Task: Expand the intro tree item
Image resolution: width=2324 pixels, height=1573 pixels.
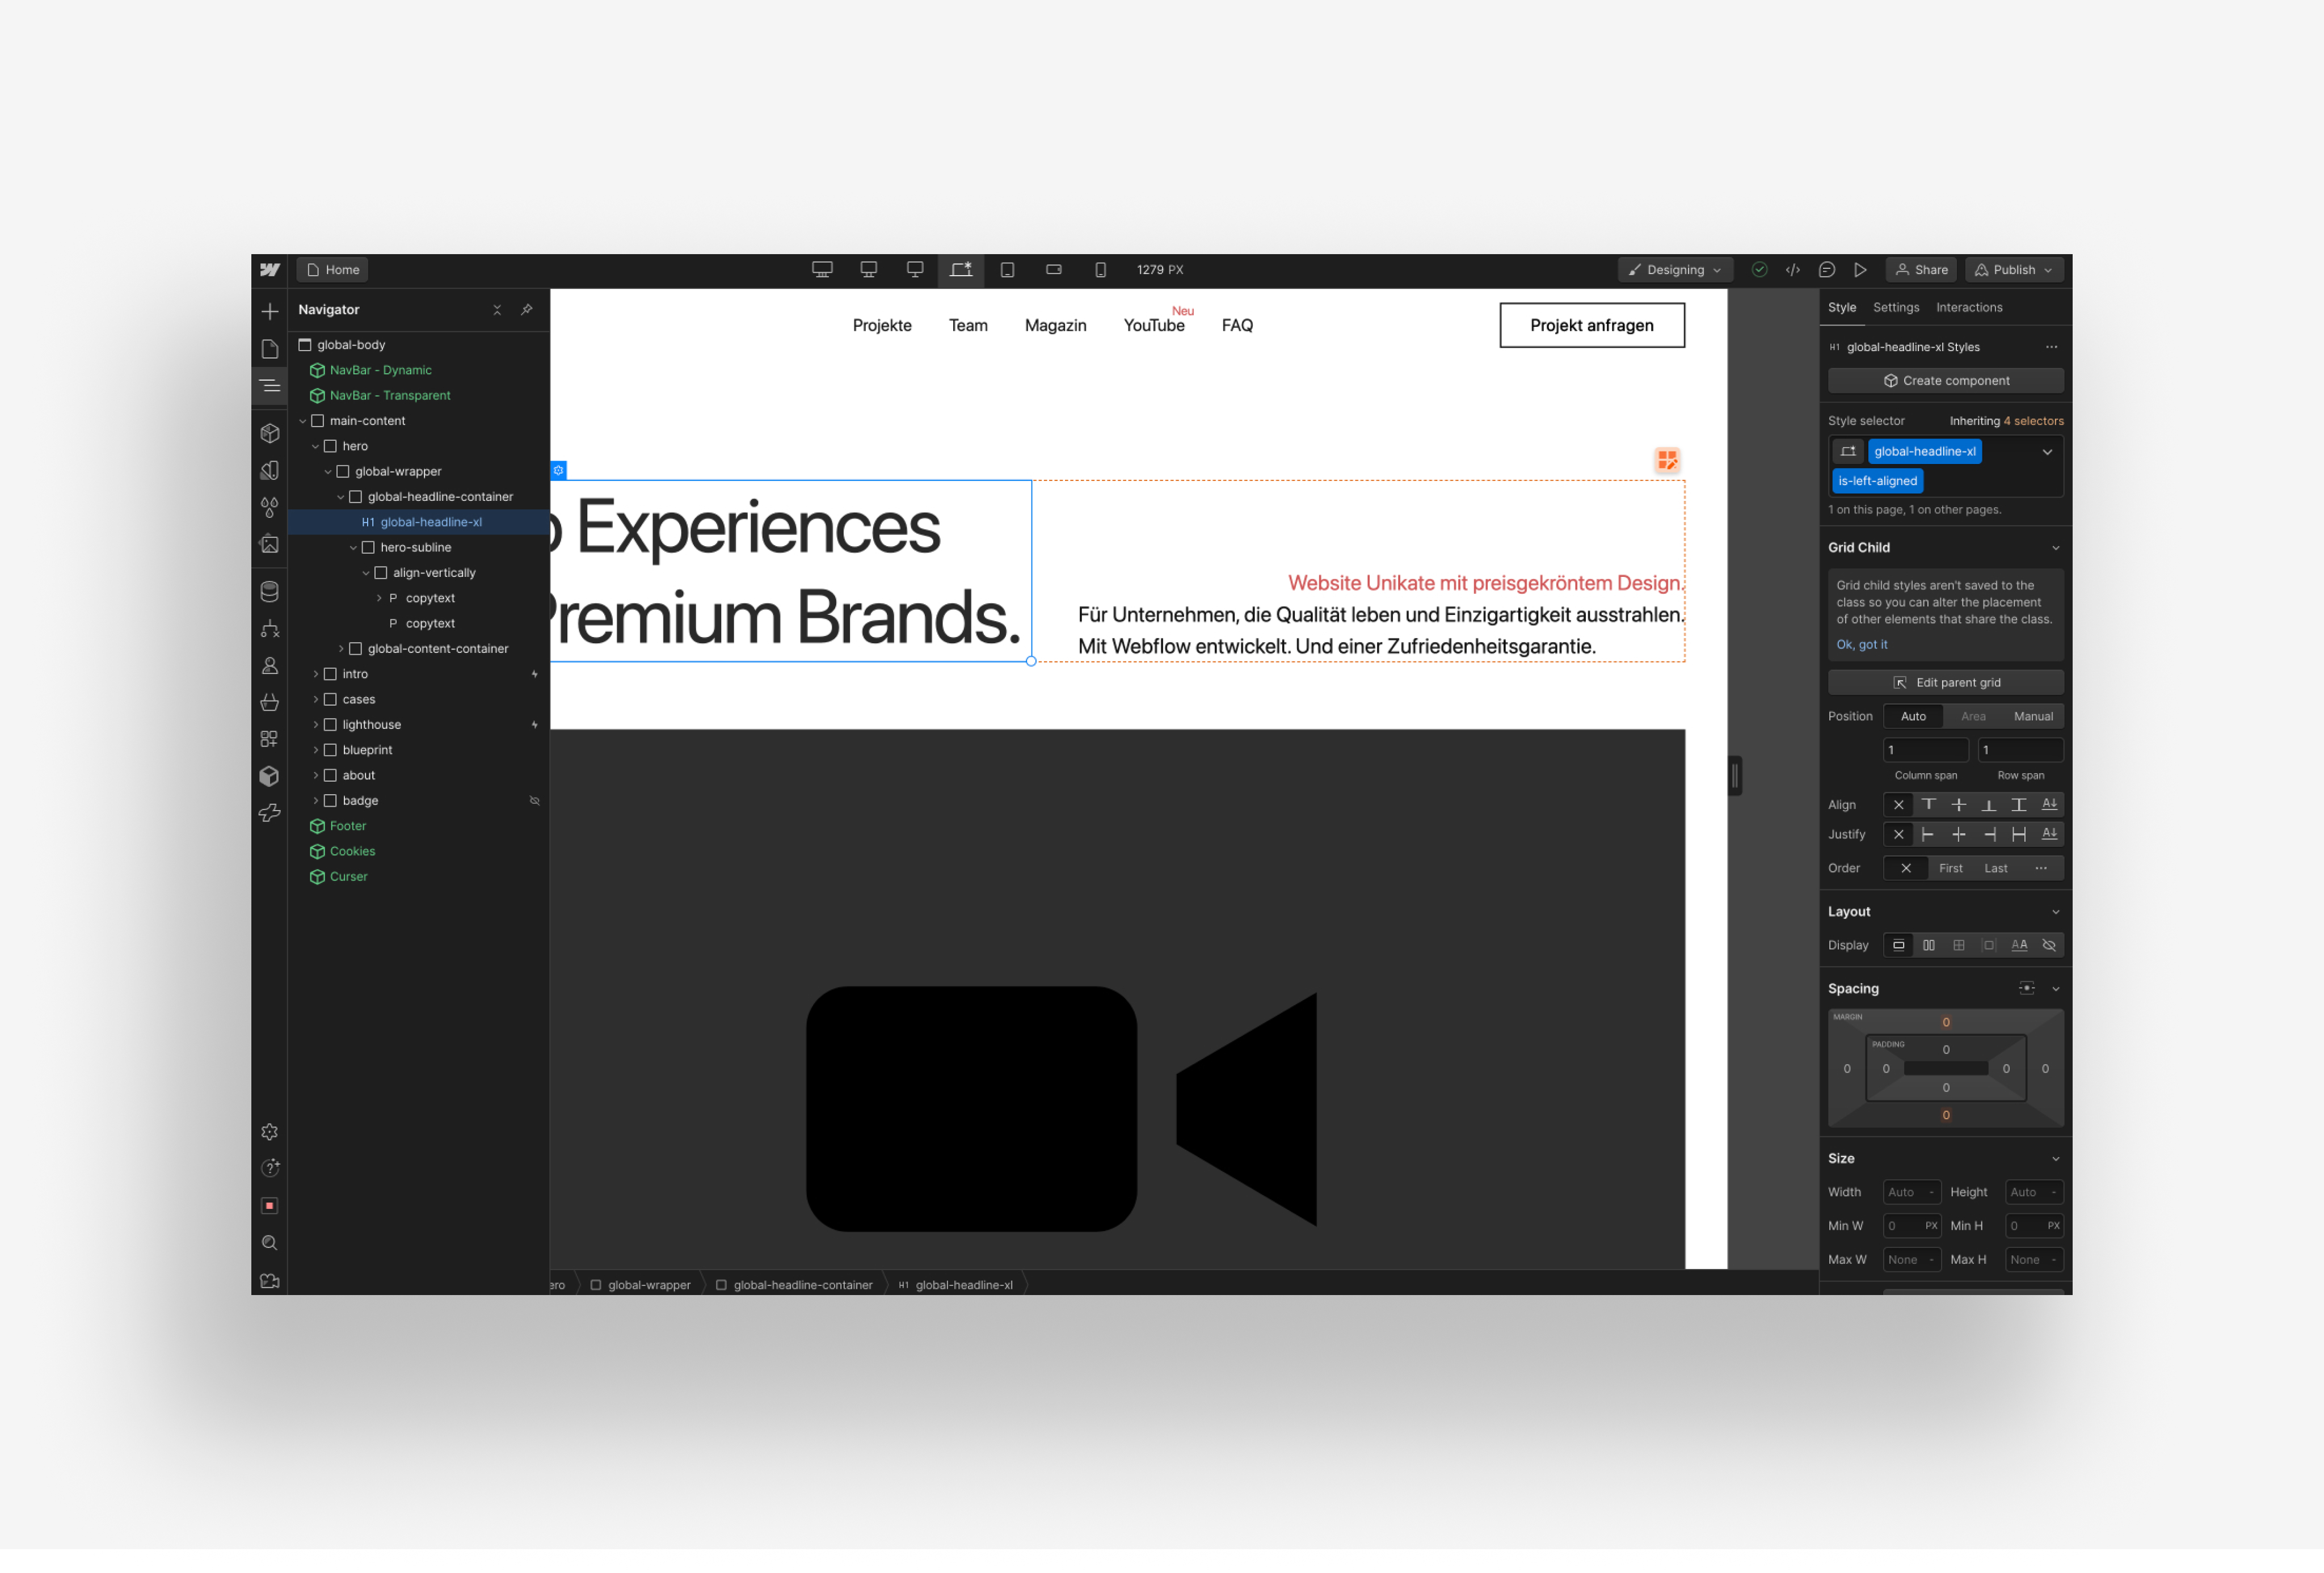Action: [x=316, y=674]
